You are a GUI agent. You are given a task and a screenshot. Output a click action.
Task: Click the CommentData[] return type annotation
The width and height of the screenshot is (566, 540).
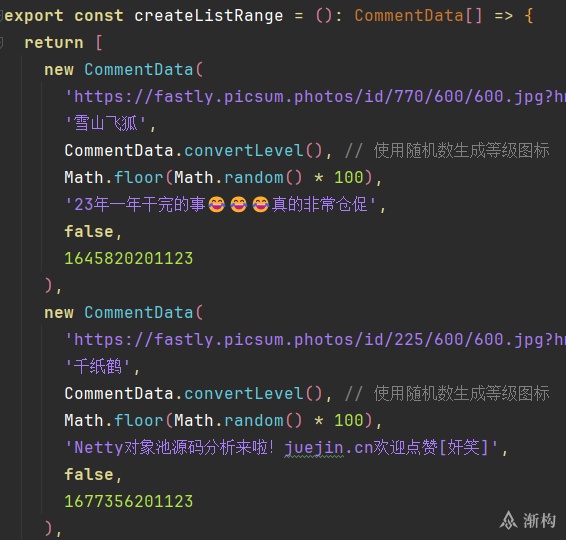(418, 16)
